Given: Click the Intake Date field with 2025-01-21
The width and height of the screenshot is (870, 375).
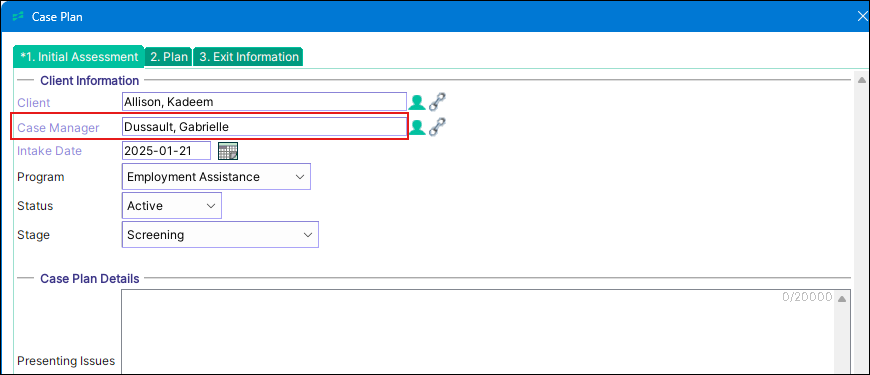Looking at the screenshot, I should coord(166,151).
